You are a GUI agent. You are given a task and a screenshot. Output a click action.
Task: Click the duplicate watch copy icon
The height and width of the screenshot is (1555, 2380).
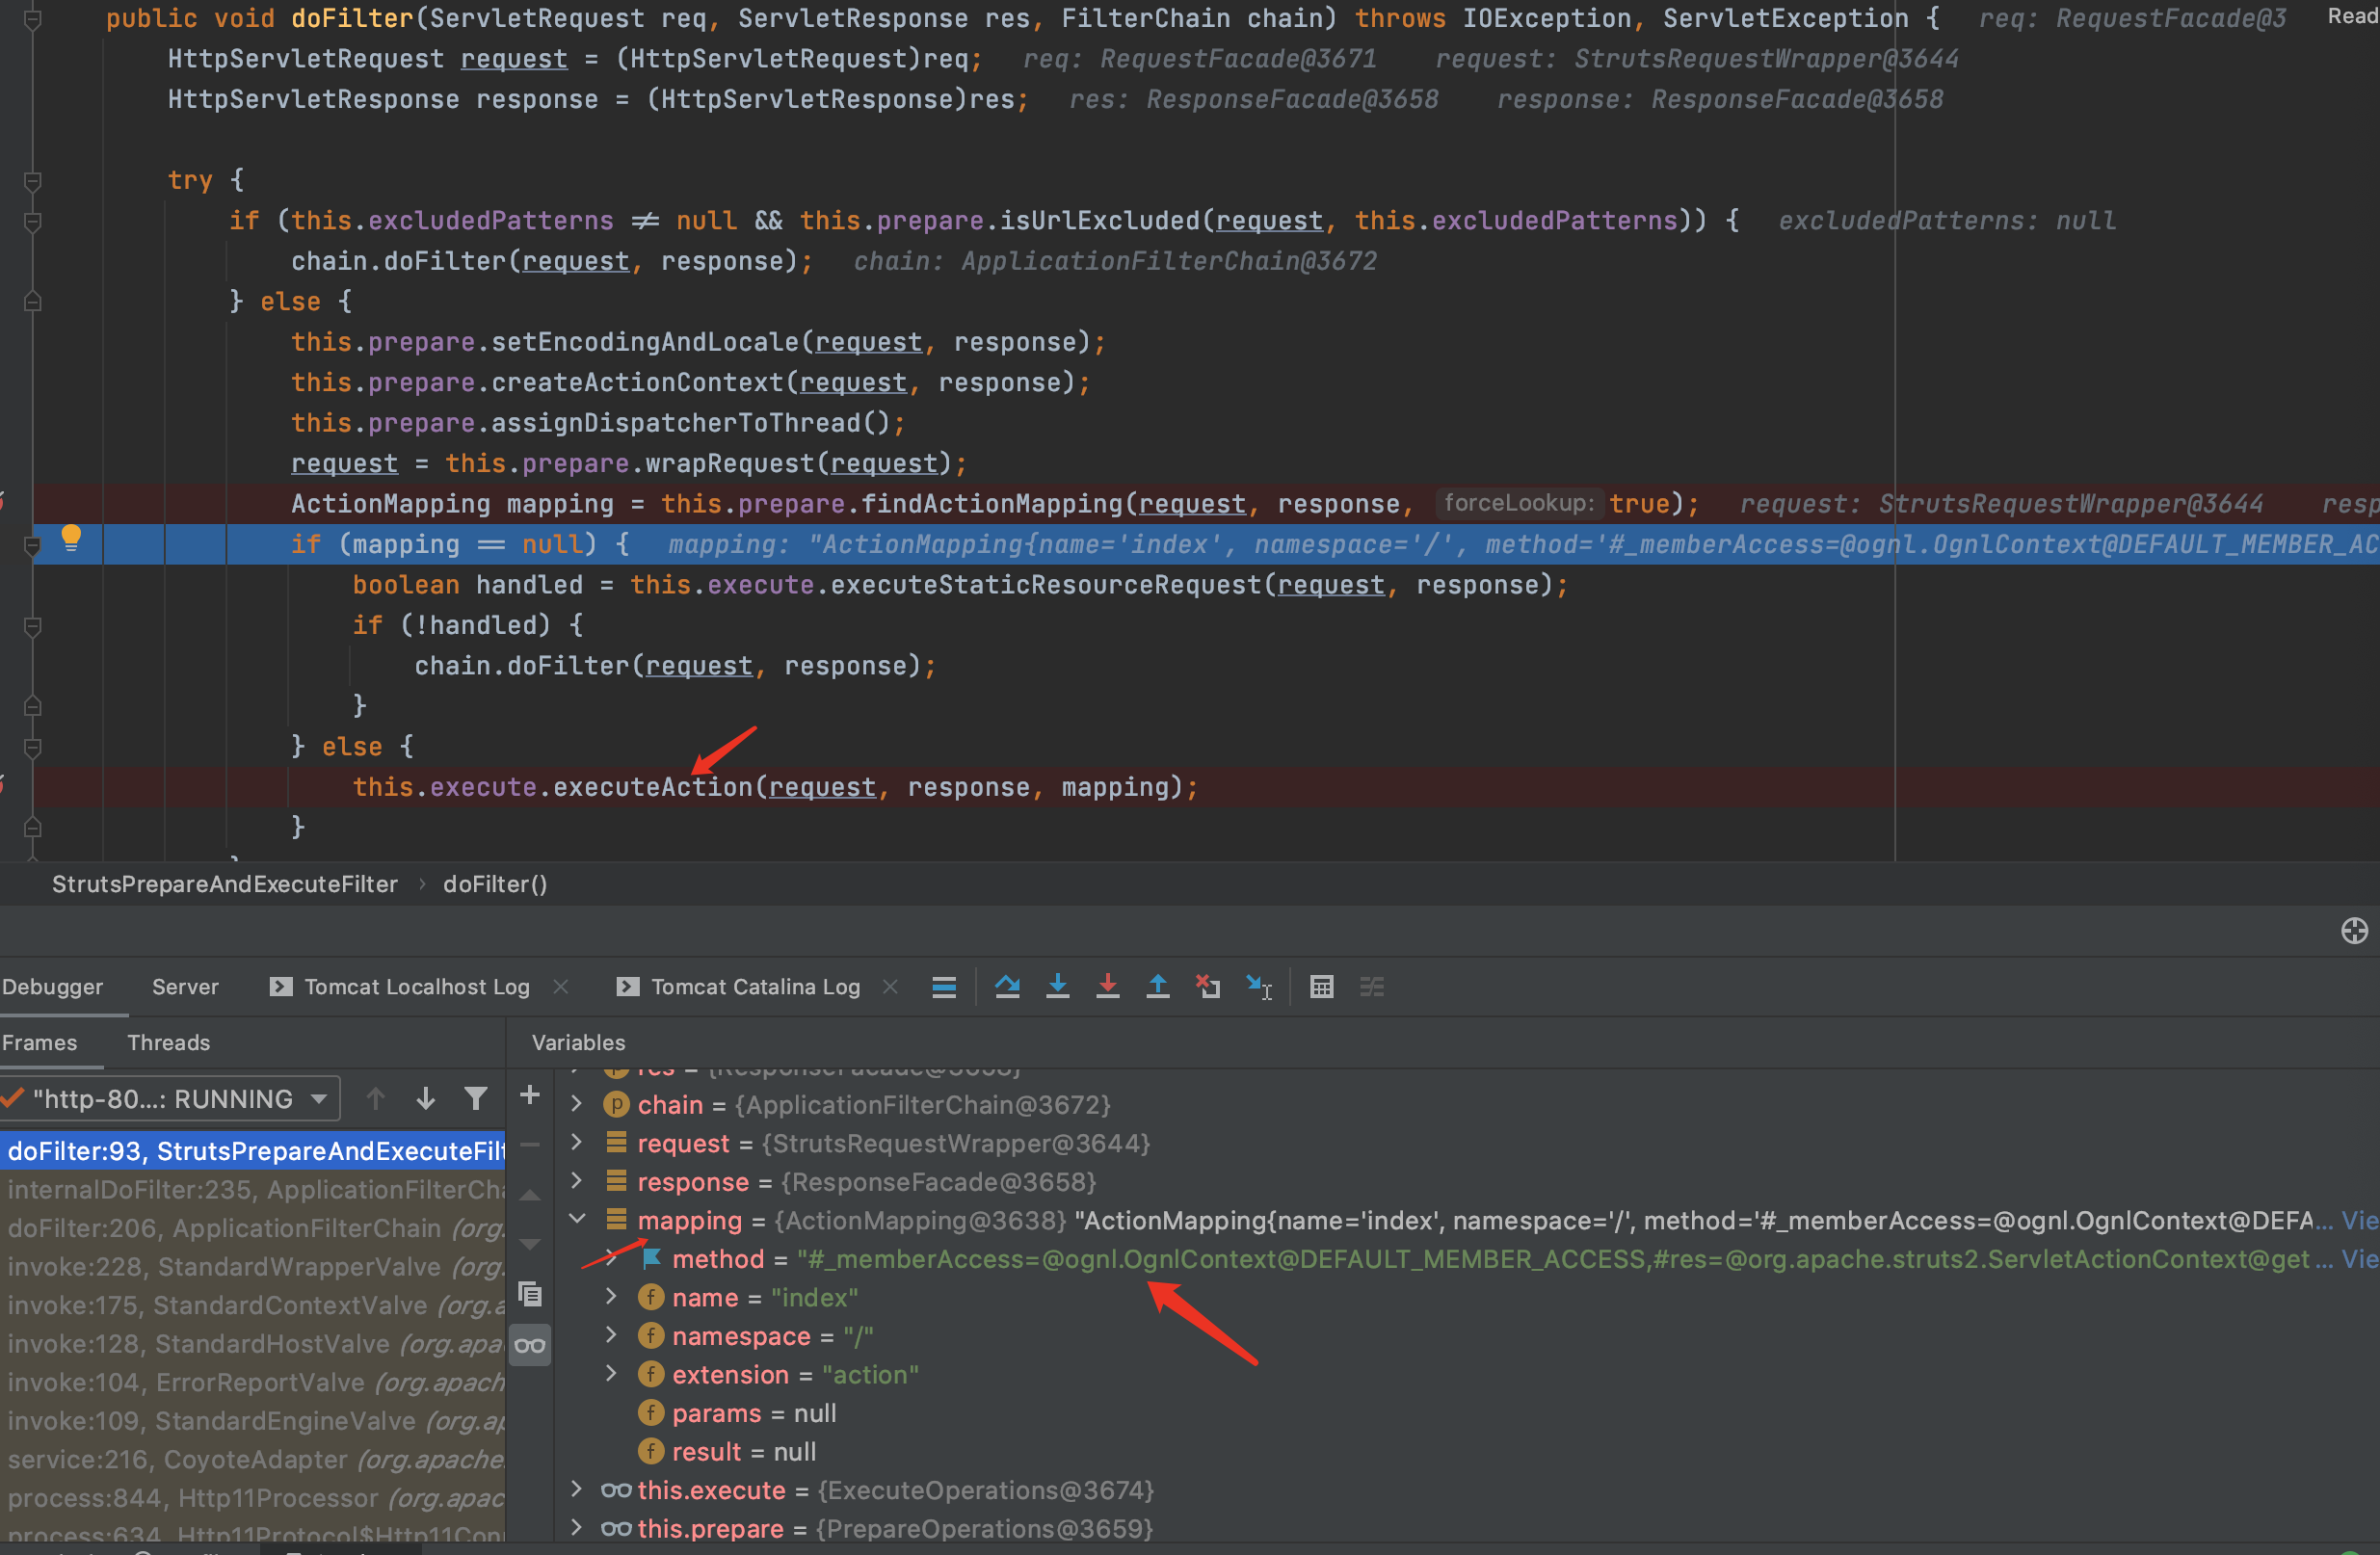[530, 1294]
